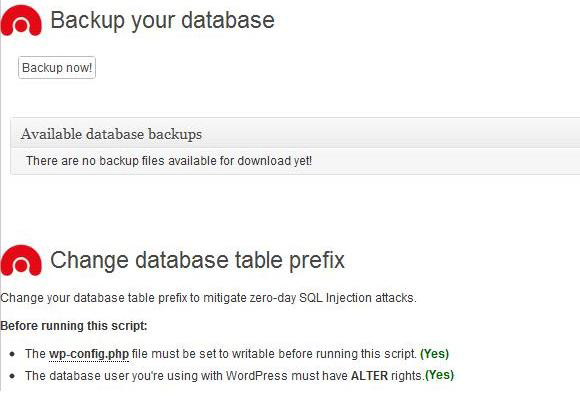Click the word 'rights' in the ALTER requirement
580x400 pixels.
pos(407,376)
